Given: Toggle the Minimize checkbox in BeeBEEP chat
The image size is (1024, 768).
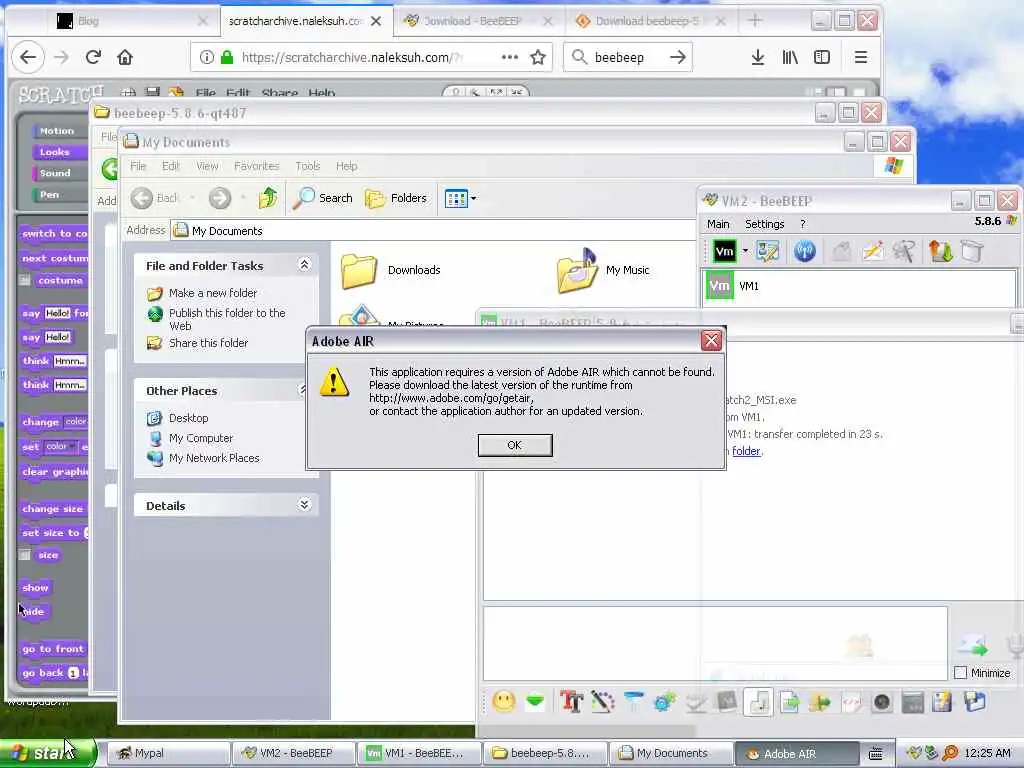Looking at the screenshot, I should [x=960, y=673].
